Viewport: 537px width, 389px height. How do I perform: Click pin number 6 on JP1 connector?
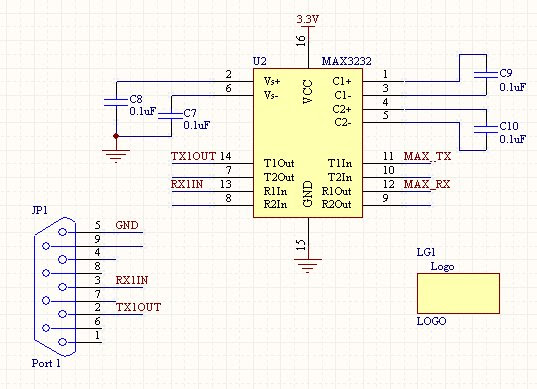[x=98, y=321]
